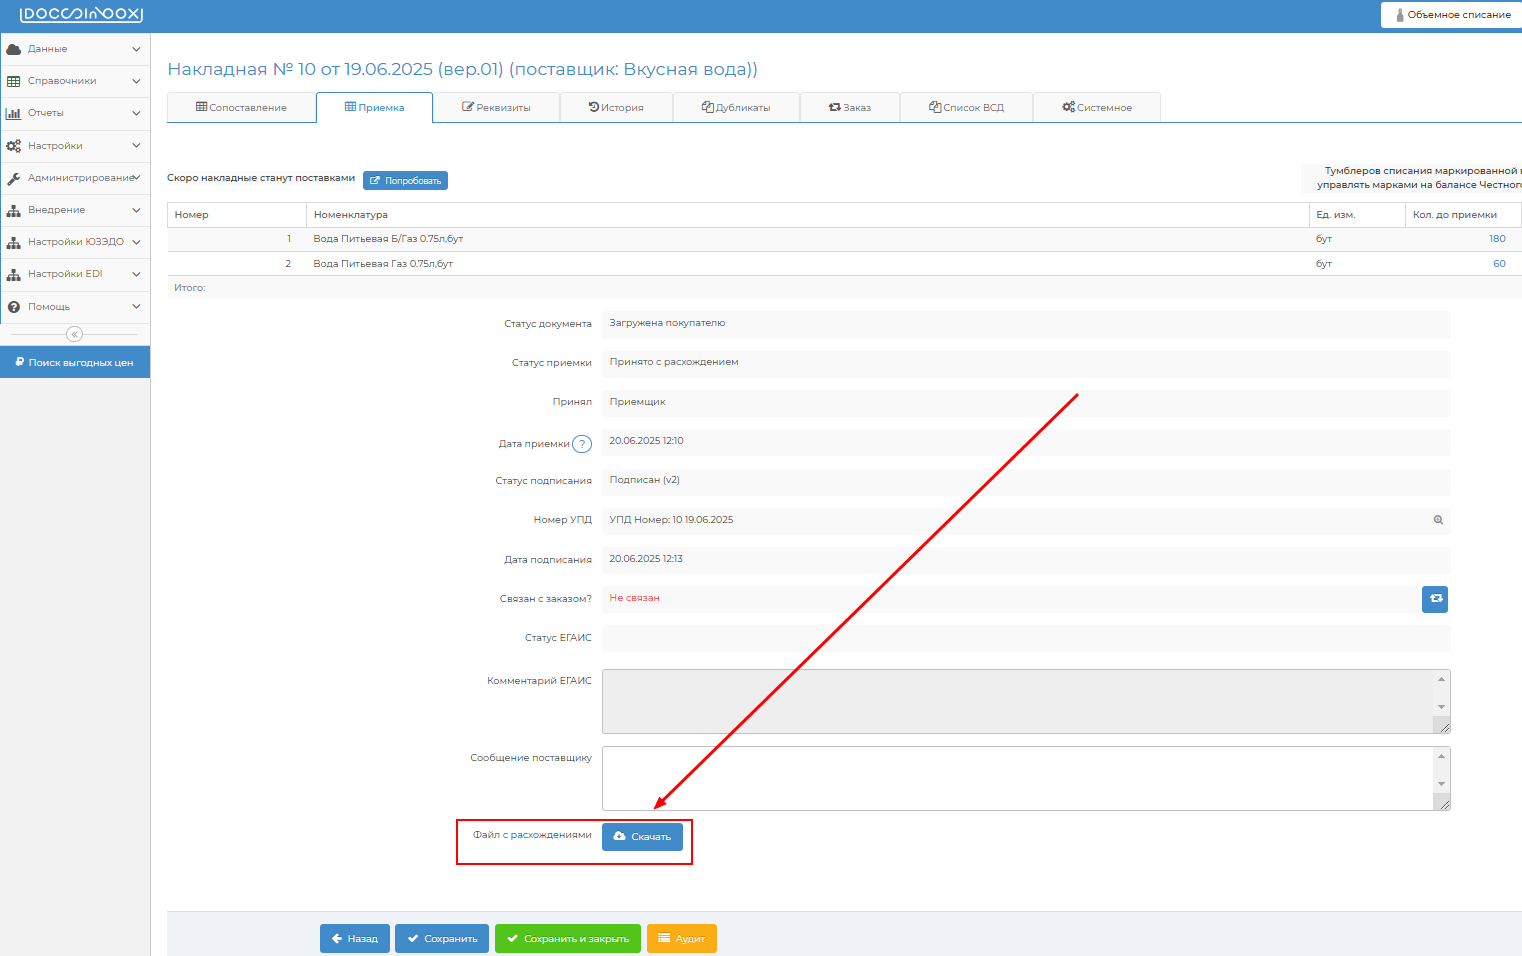Click the help question mark near Дата приемки

[582, 444]
